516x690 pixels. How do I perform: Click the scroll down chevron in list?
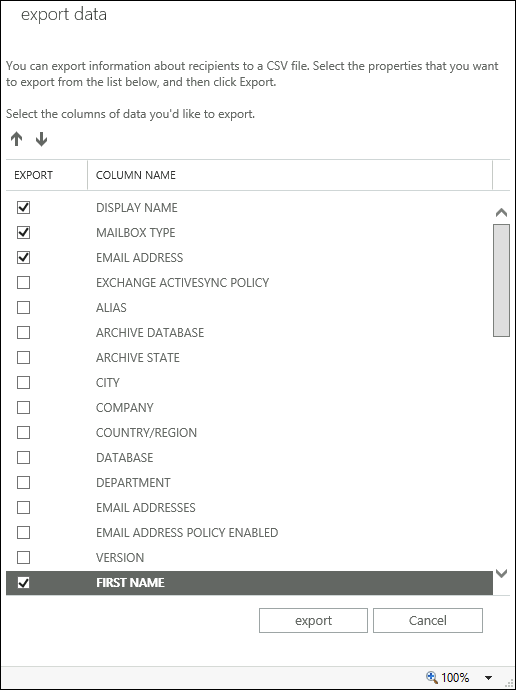tap(501, 573)
